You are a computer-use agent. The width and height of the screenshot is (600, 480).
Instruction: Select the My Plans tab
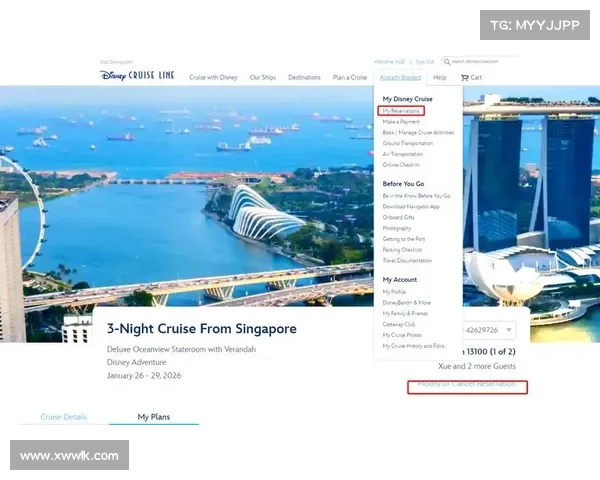[x=155, y=417]
